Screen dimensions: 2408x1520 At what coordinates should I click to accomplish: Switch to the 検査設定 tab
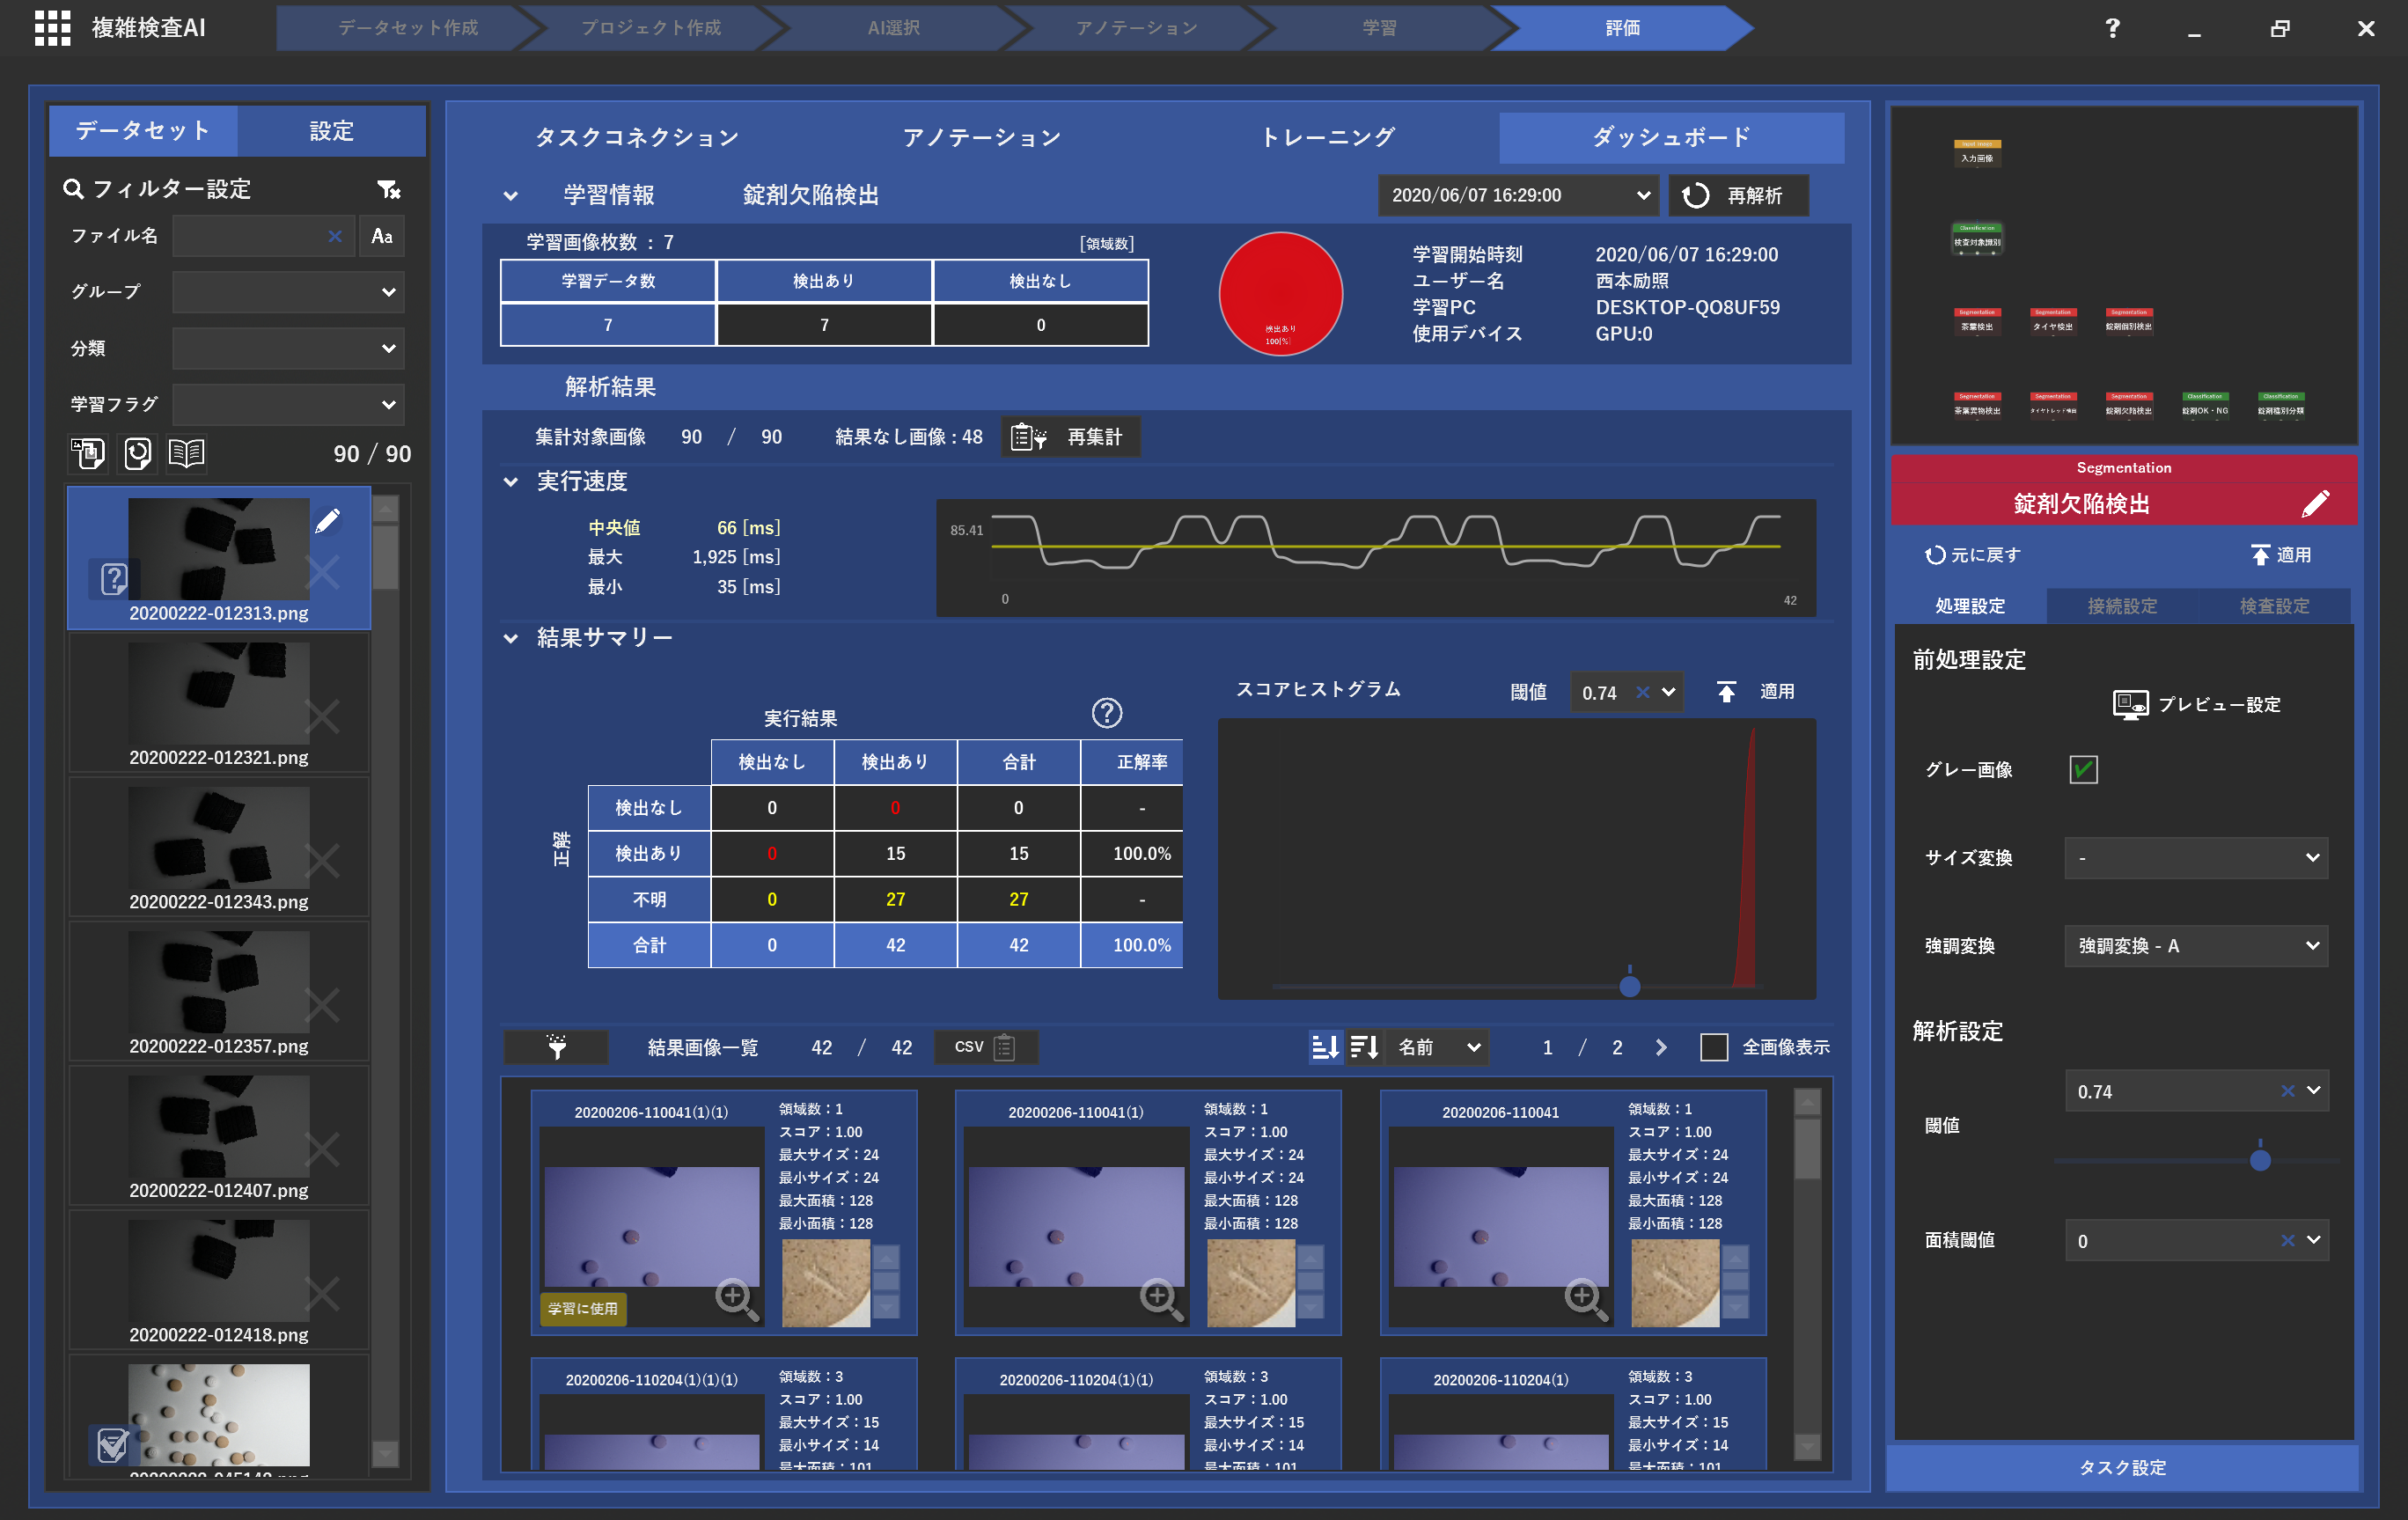(x=2274, y=606)
